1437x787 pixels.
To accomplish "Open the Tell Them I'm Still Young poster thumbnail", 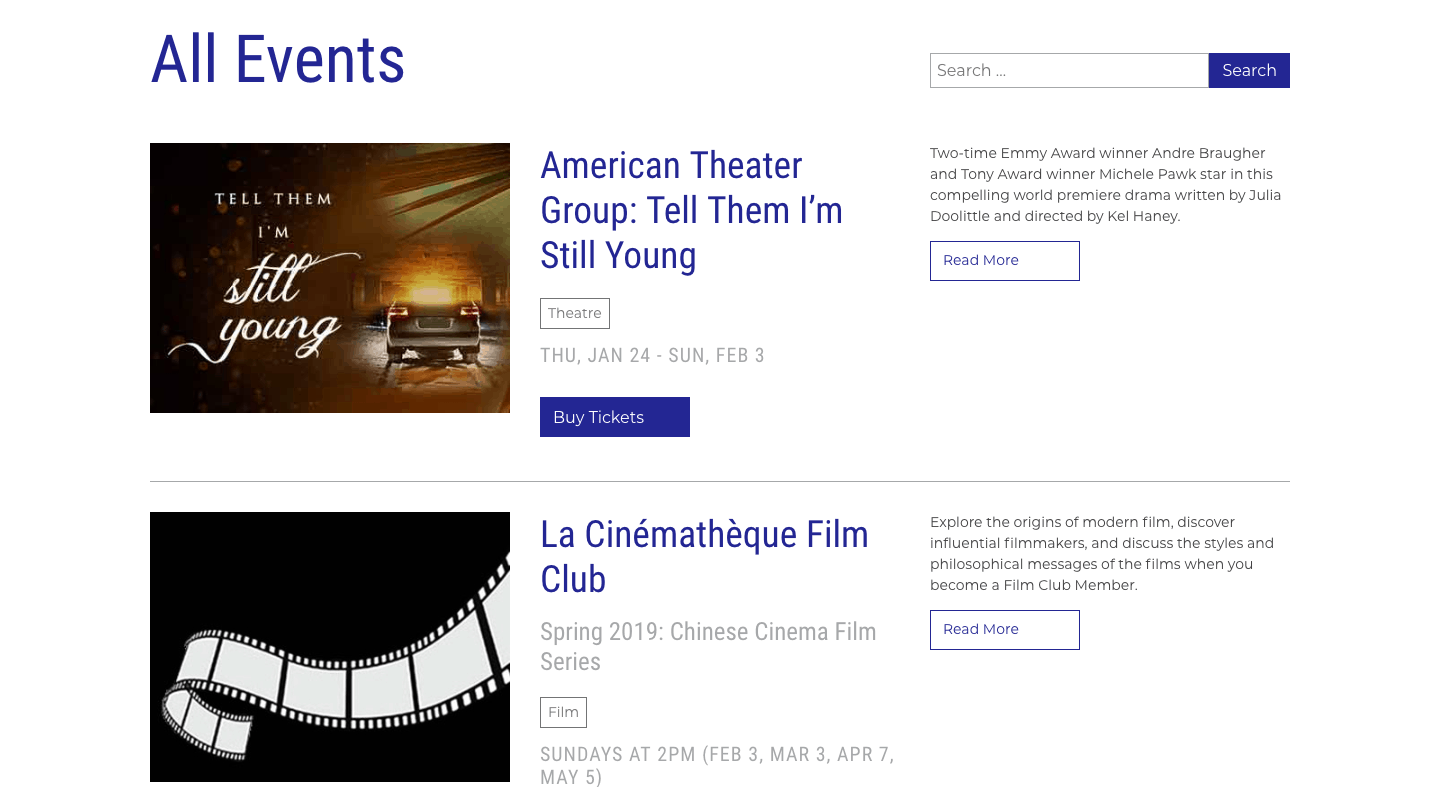I will click(x=330, y=278).
